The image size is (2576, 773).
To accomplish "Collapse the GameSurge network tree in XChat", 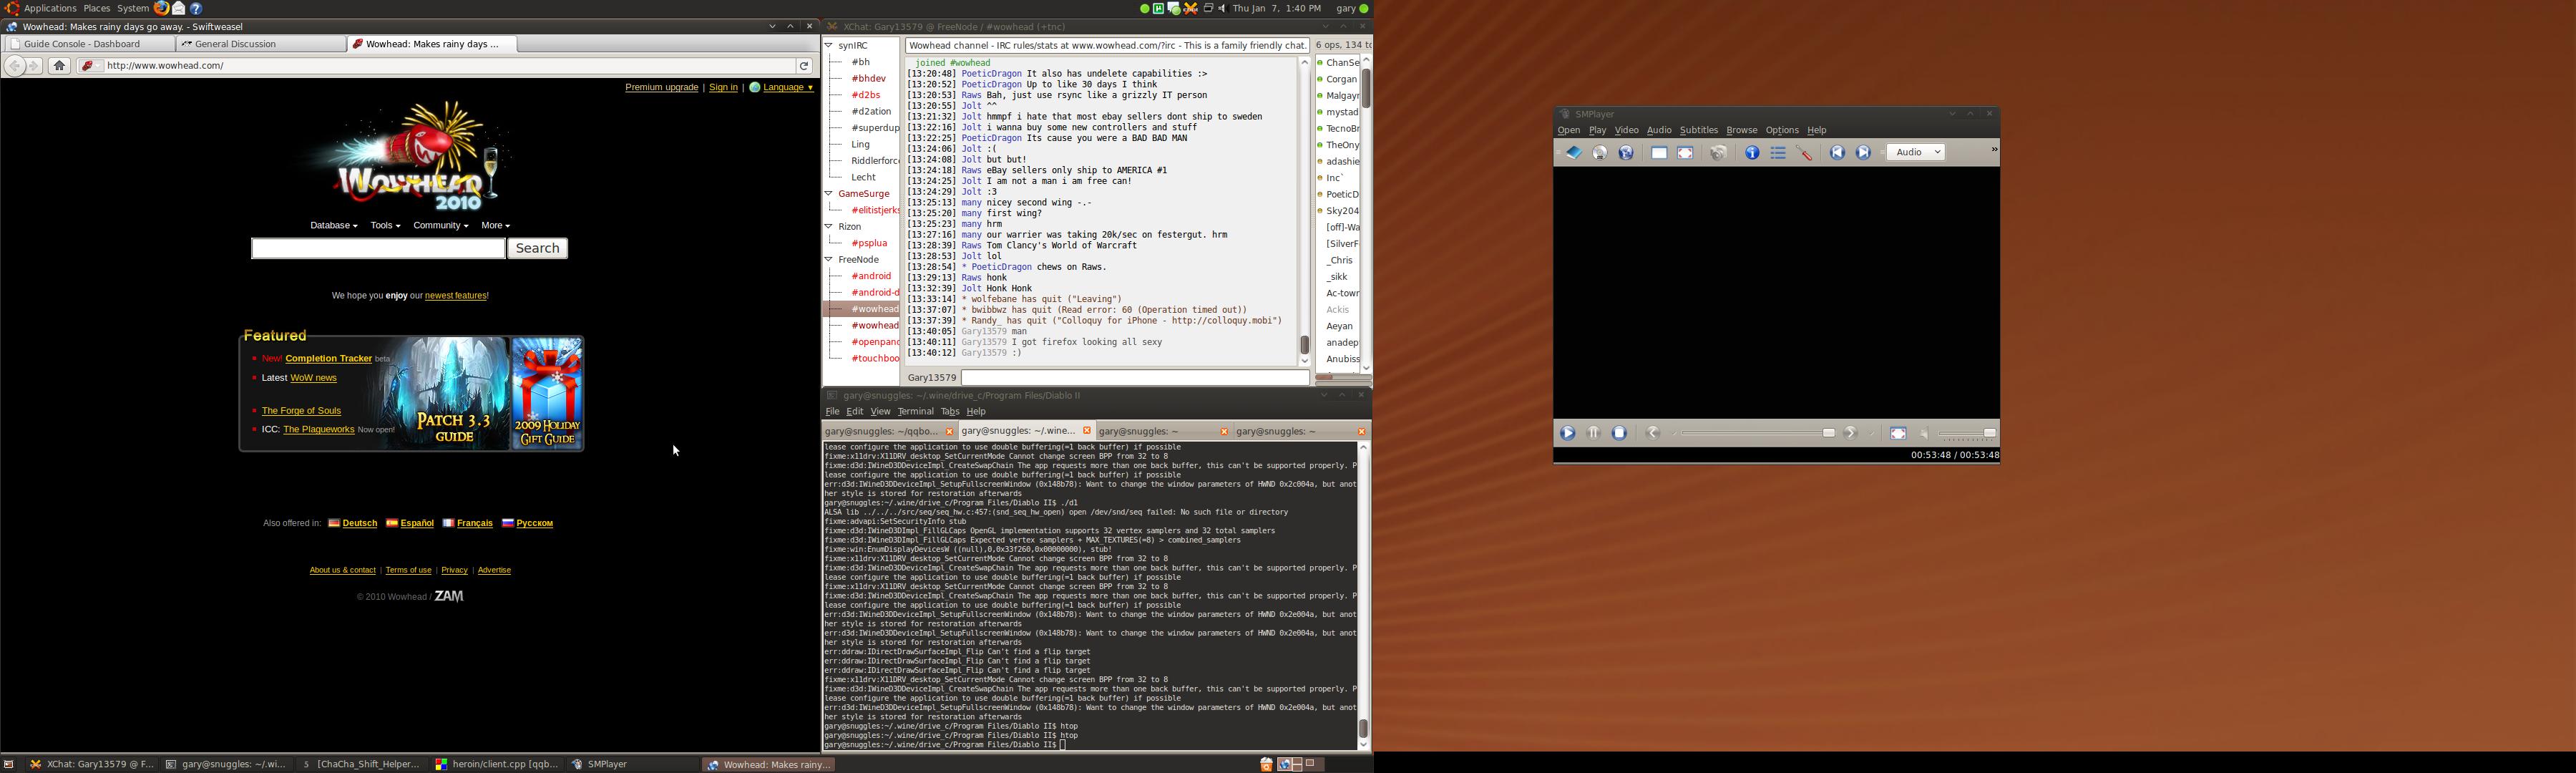I will (x=829, y=193).
